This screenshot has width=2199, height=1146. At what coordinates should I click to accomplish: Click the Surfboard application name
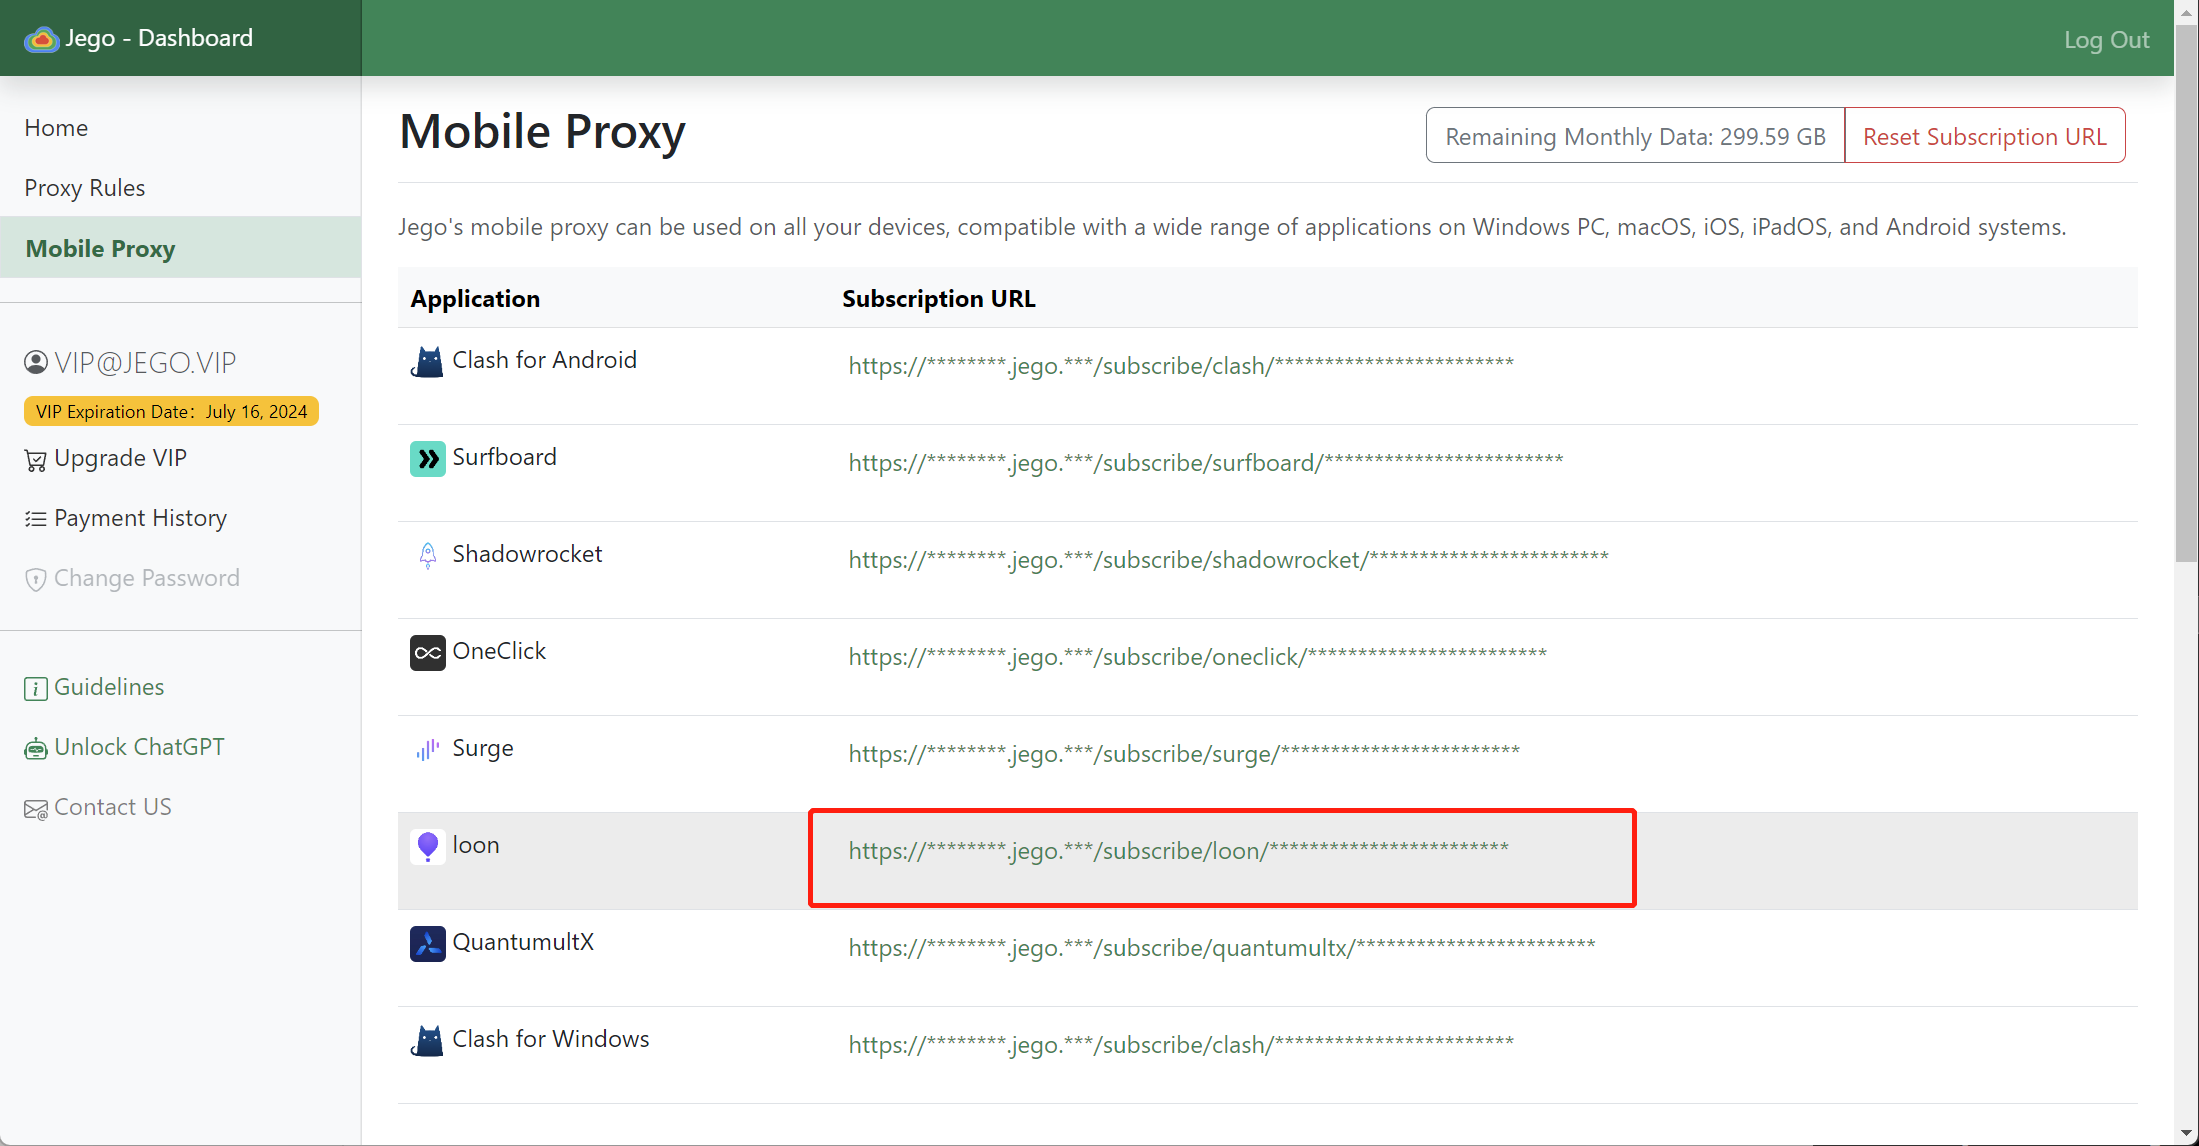point(504,457)
